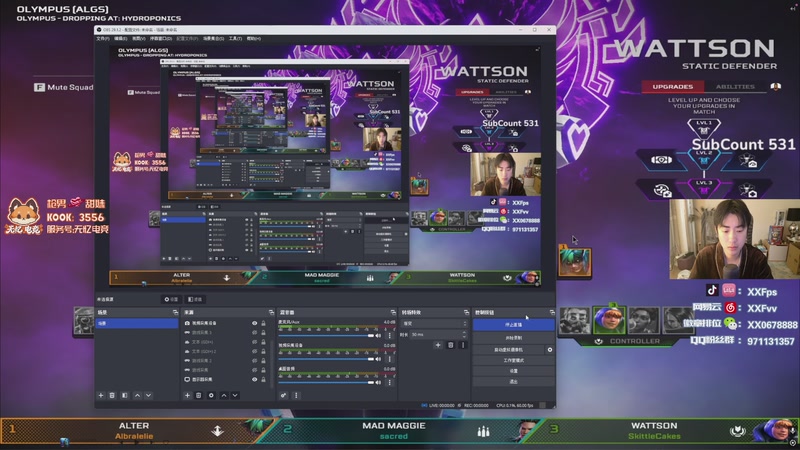Select the UPGRADES tab for Wattson
800x450 pixels.
tap(672, 87)
